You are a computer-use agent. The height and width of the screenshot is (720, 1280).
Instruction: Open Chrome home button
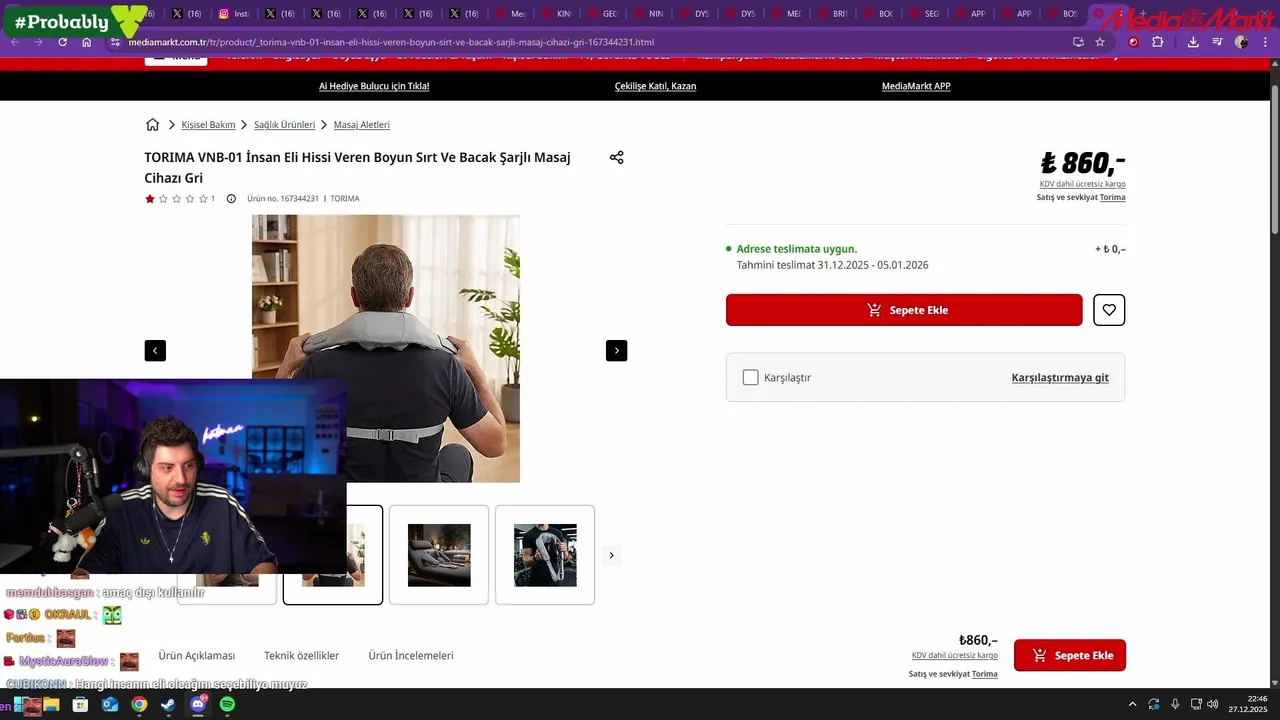[87, 42]
